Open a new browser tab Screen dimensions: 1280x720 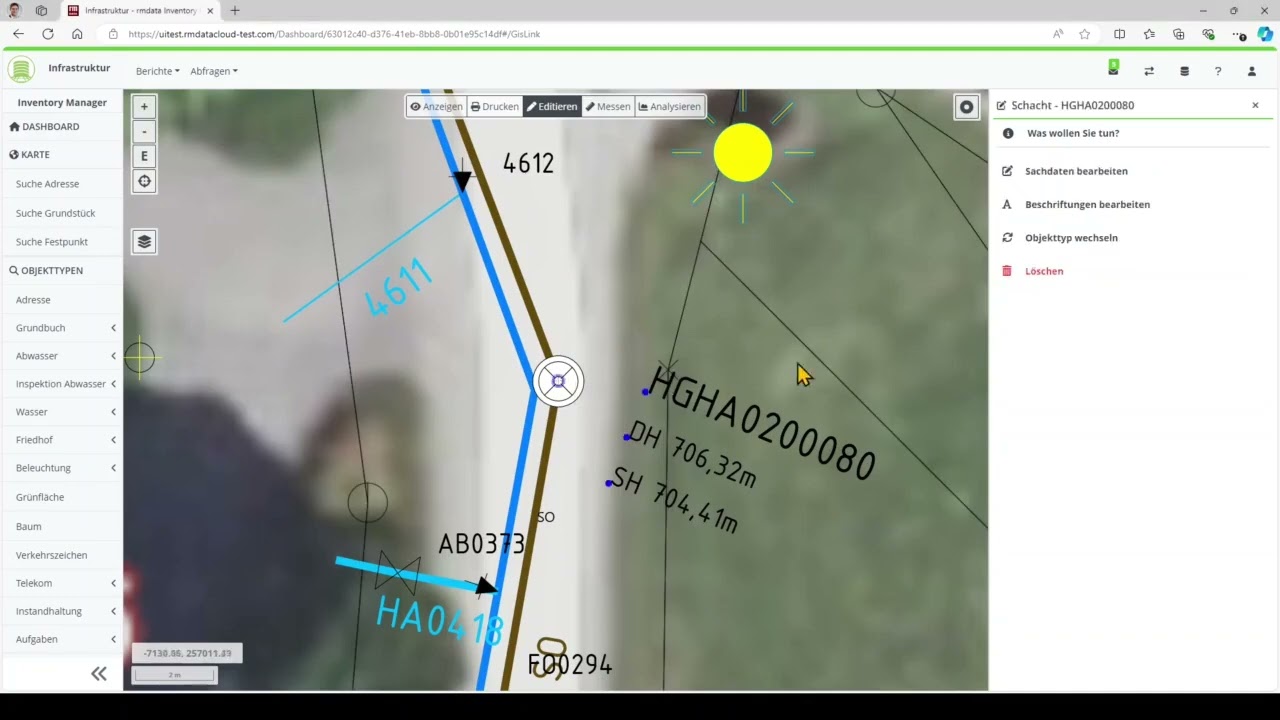coord(235,10)
